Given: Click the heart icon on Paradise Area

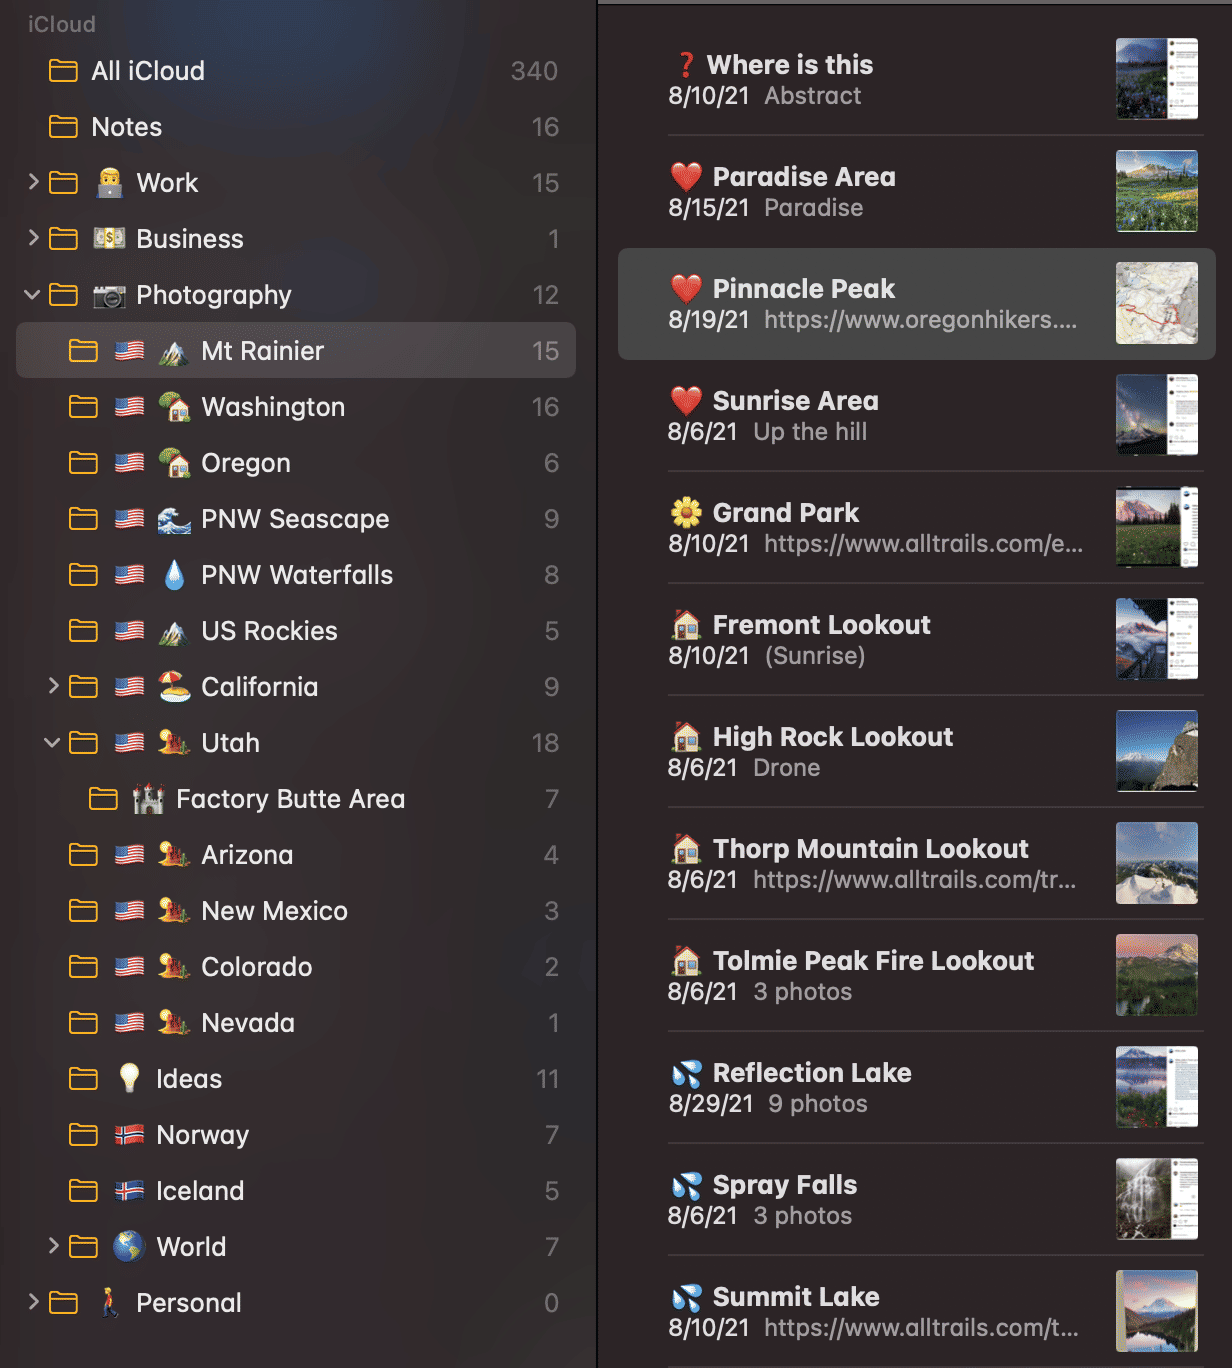Looking at the screenshot, I should point(686,177).
